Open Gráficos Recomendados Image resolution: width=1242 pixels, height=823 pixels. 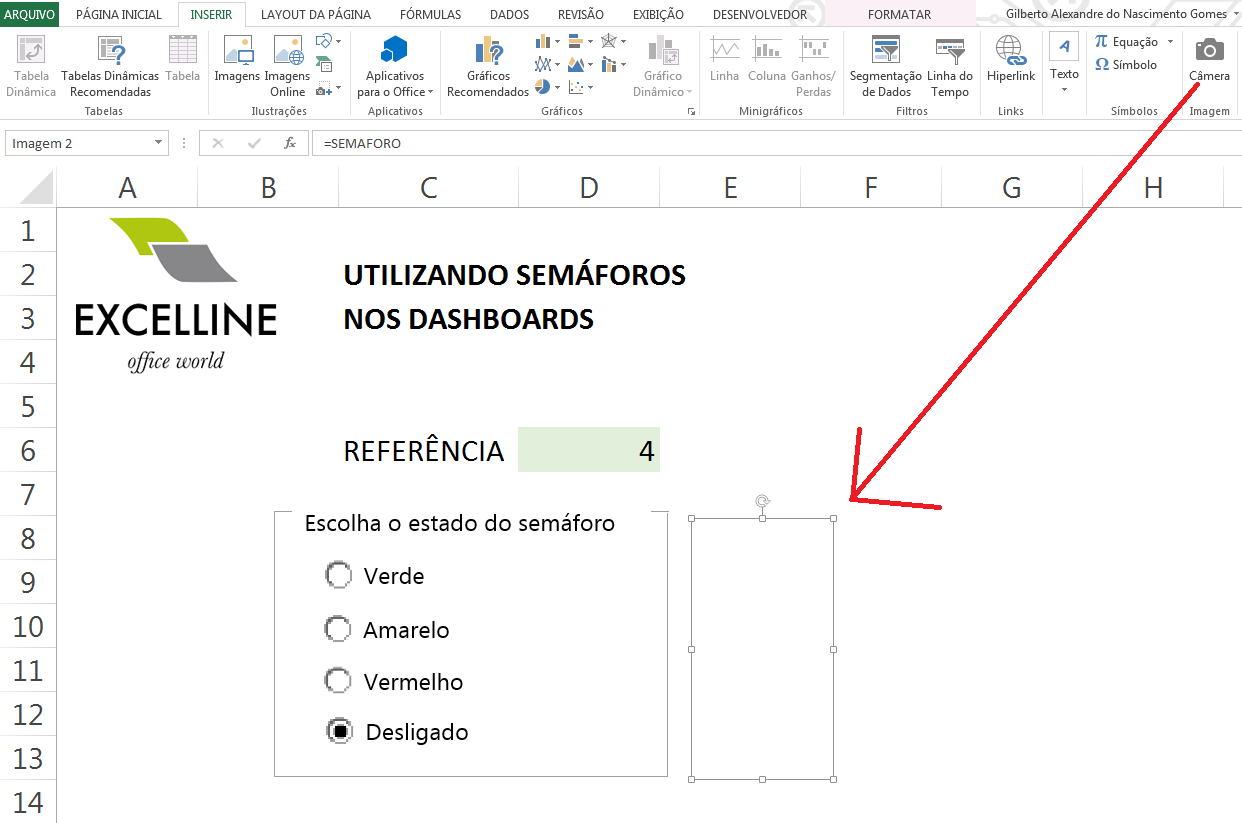(x=487, y=65)
